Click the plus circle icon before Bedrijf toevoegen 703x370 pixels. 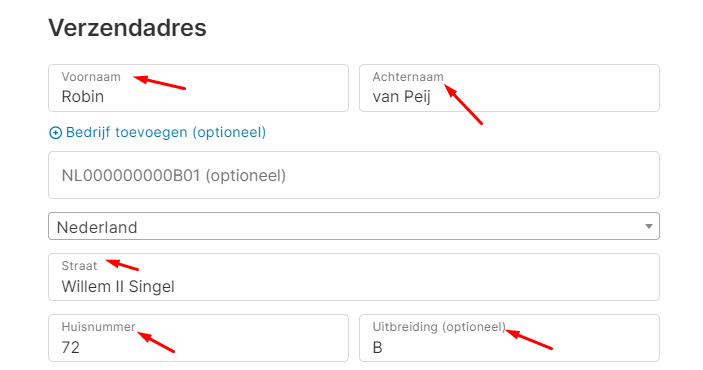click(x=55, y=133)
